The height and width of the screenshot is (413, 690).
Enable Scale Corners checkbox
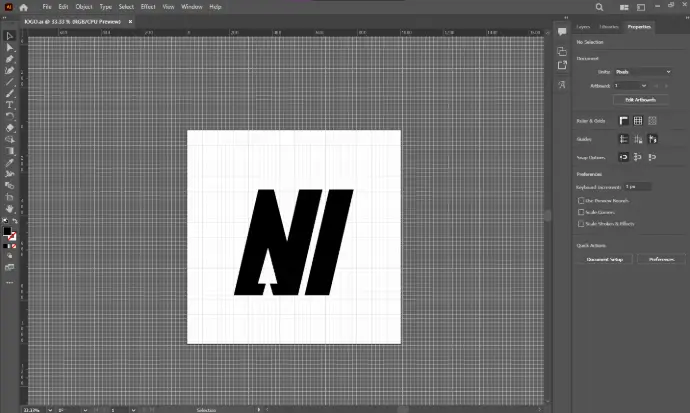coord(581,212)
